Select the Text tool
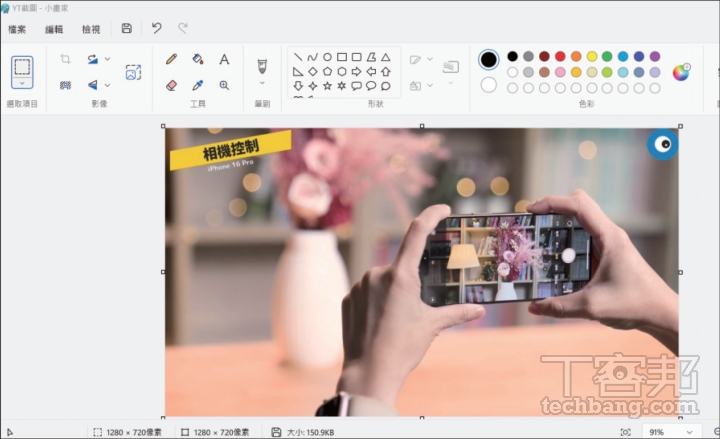The height and width of the screenshot is (439, 720). pyautogui.click(x=224, y=59)
